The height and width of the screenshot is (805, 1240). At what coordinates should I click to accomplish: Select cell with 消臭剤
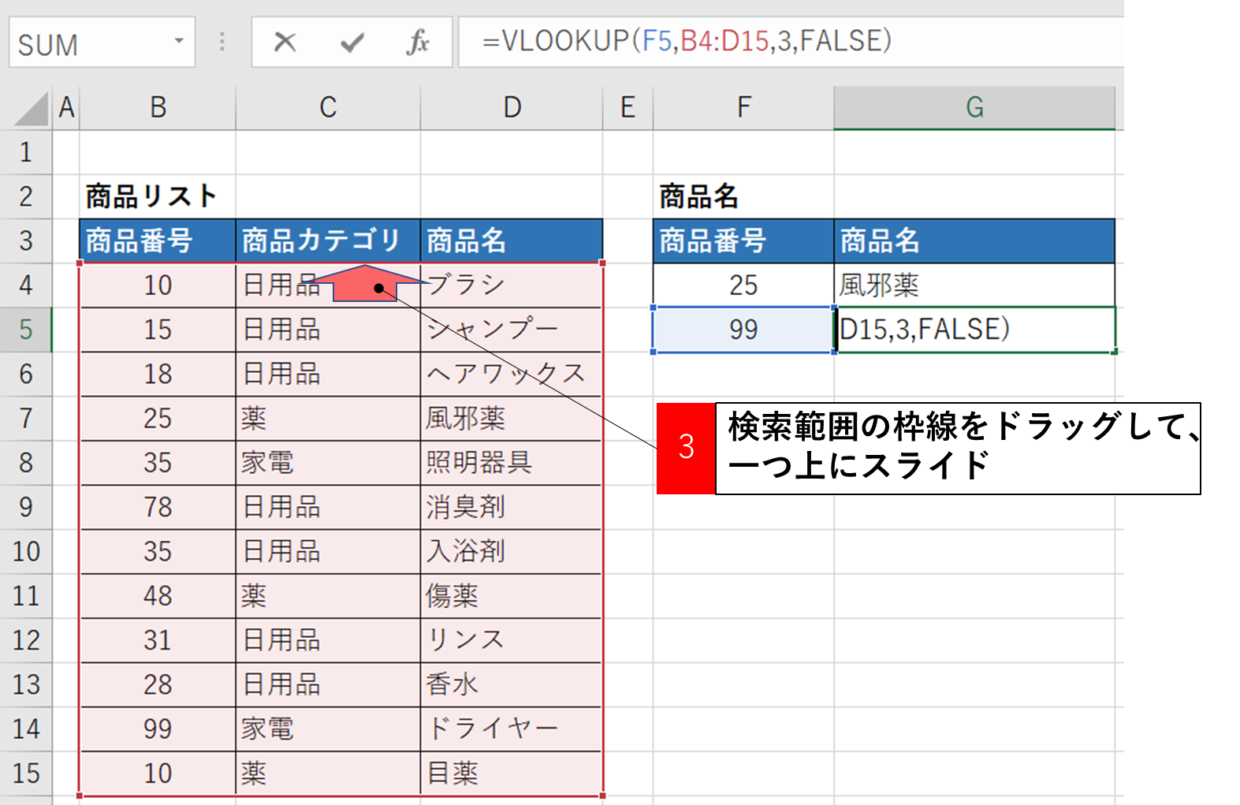click(512, 507)
